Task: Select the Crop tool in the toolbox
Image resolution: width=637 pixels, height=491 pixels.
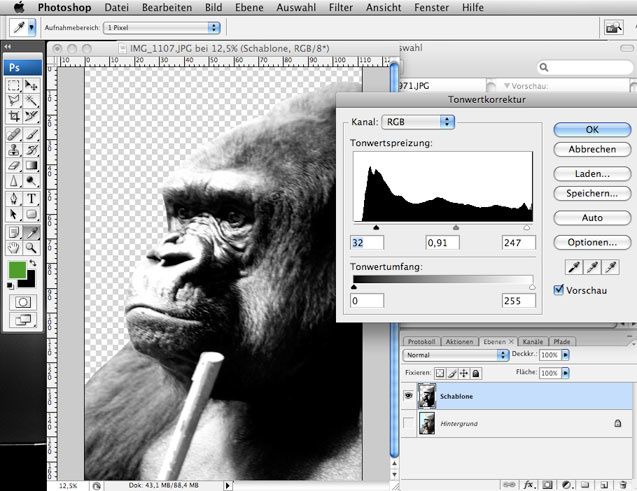Action: pyautogui.click(x=14, y=116)
